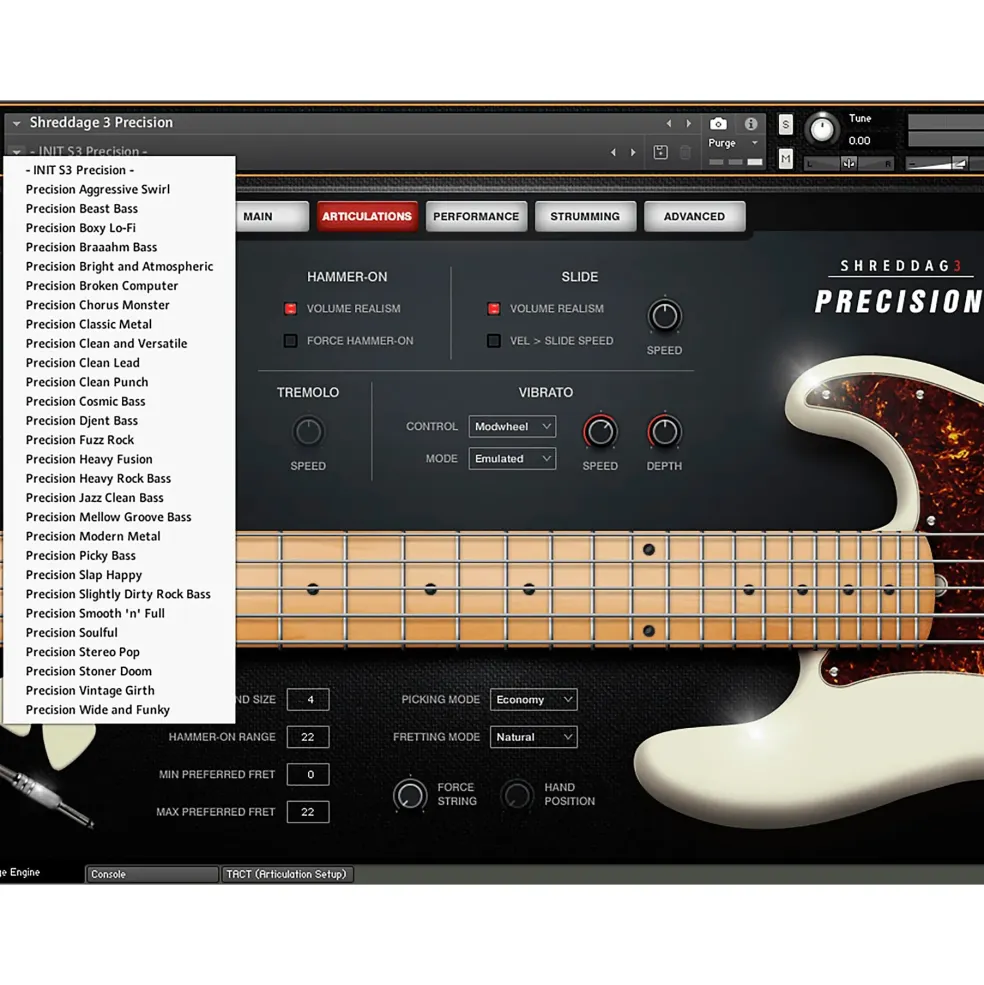Load Precision Jazz Clean Bass preset

pyautogui.click(x=119, y=498)
